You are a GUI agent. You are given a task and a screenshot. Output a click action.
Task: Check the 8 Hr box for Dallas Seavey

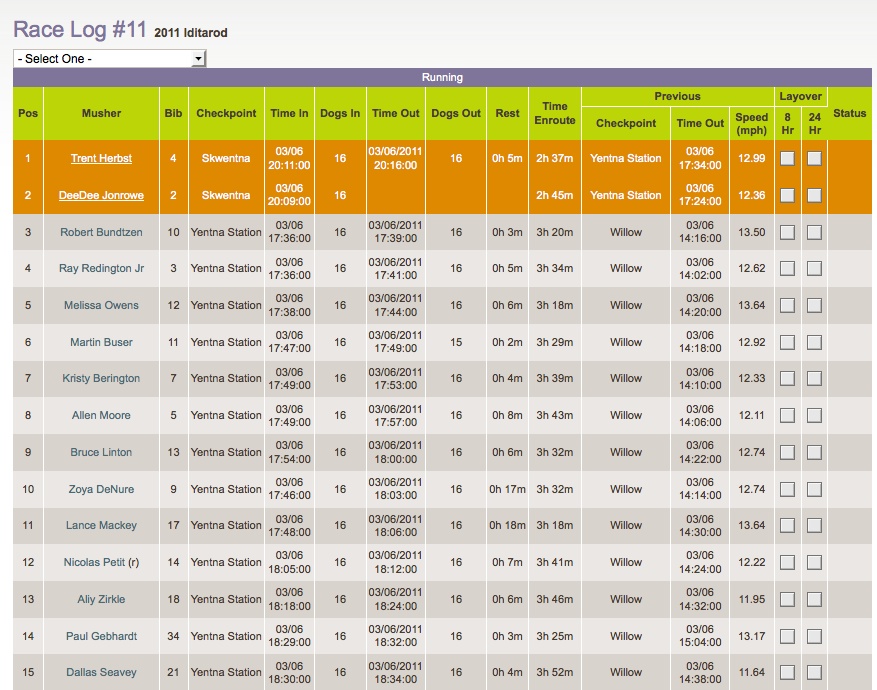pyautogui.click(x=788, y=672)
